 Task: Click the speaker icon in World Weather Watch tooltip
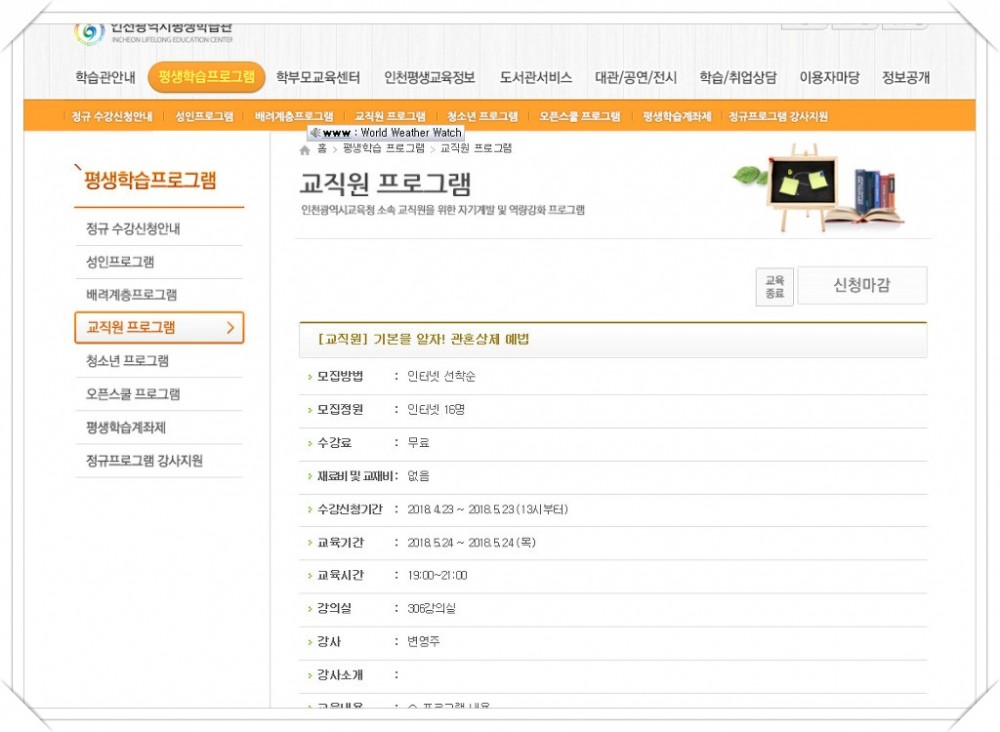(314, 132)
